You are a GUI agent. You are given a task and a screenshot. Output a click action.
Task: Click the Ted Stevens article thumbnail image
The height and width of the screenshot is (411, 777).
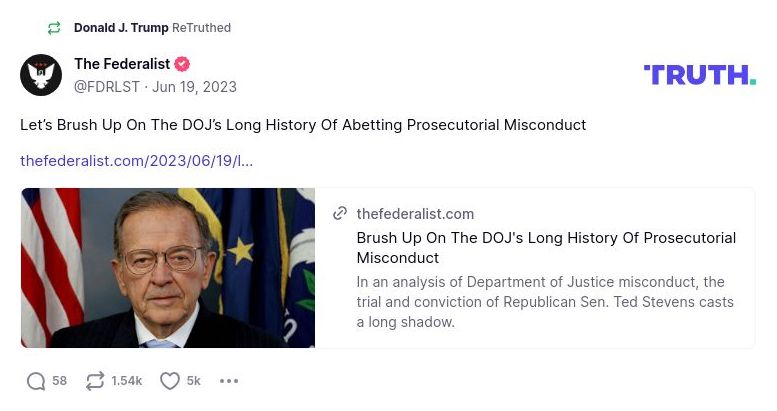click(168, 268)
